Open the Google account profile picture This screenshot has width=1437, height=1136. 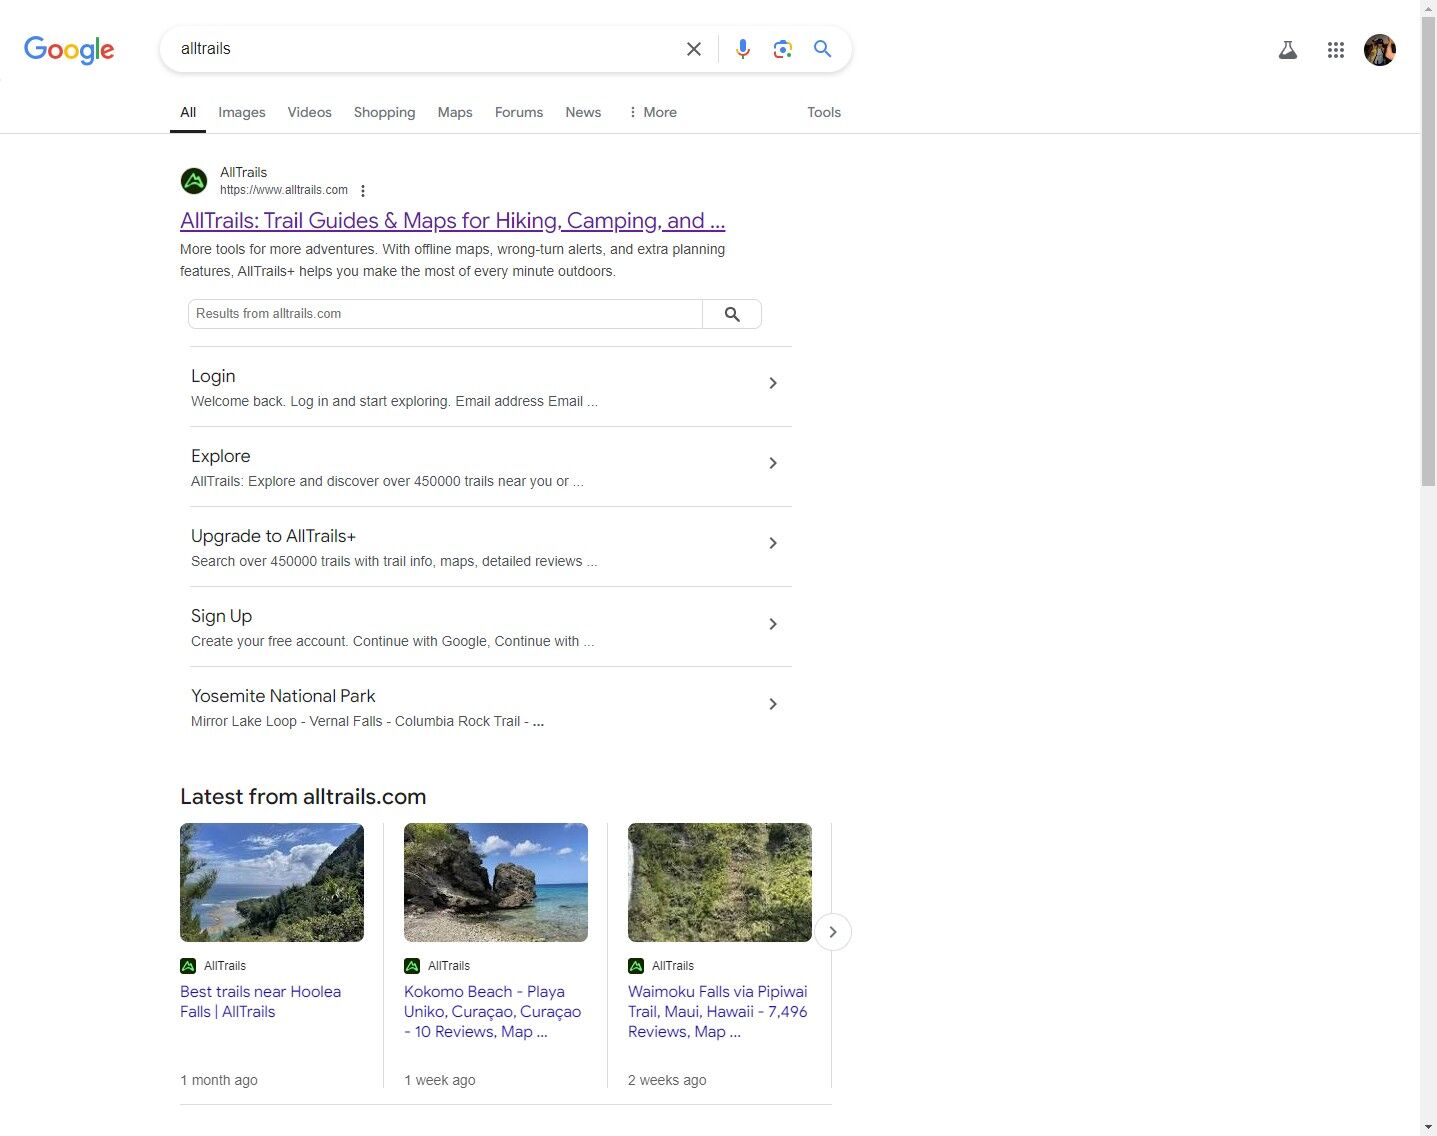click(1380, 50)
